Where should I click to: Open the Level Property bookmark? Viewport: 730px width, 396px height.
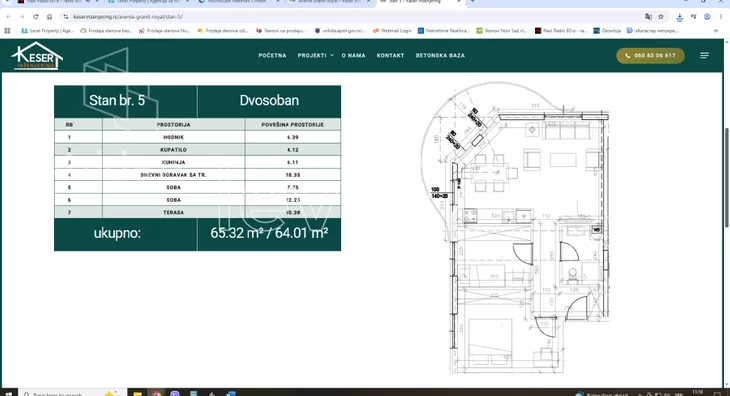47,31
